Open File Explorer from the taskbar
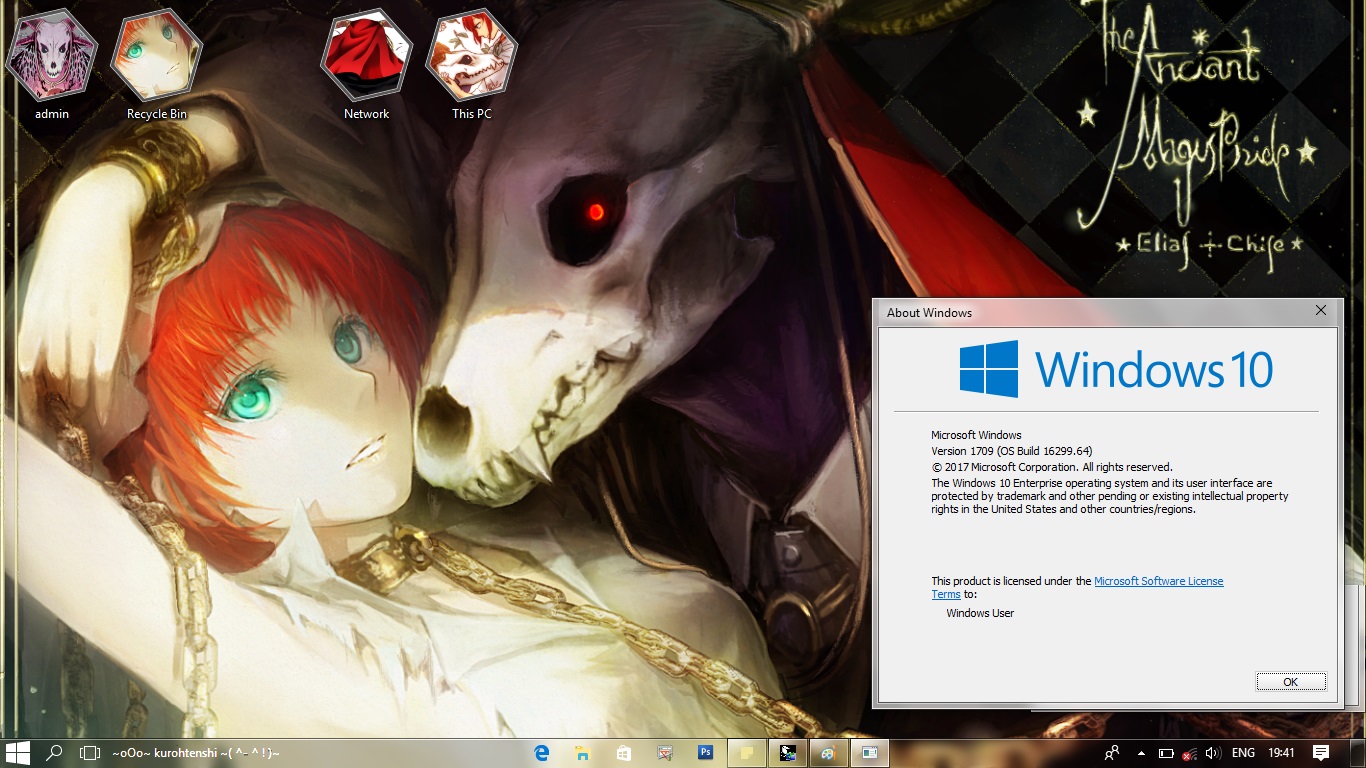 click(583, 753)
